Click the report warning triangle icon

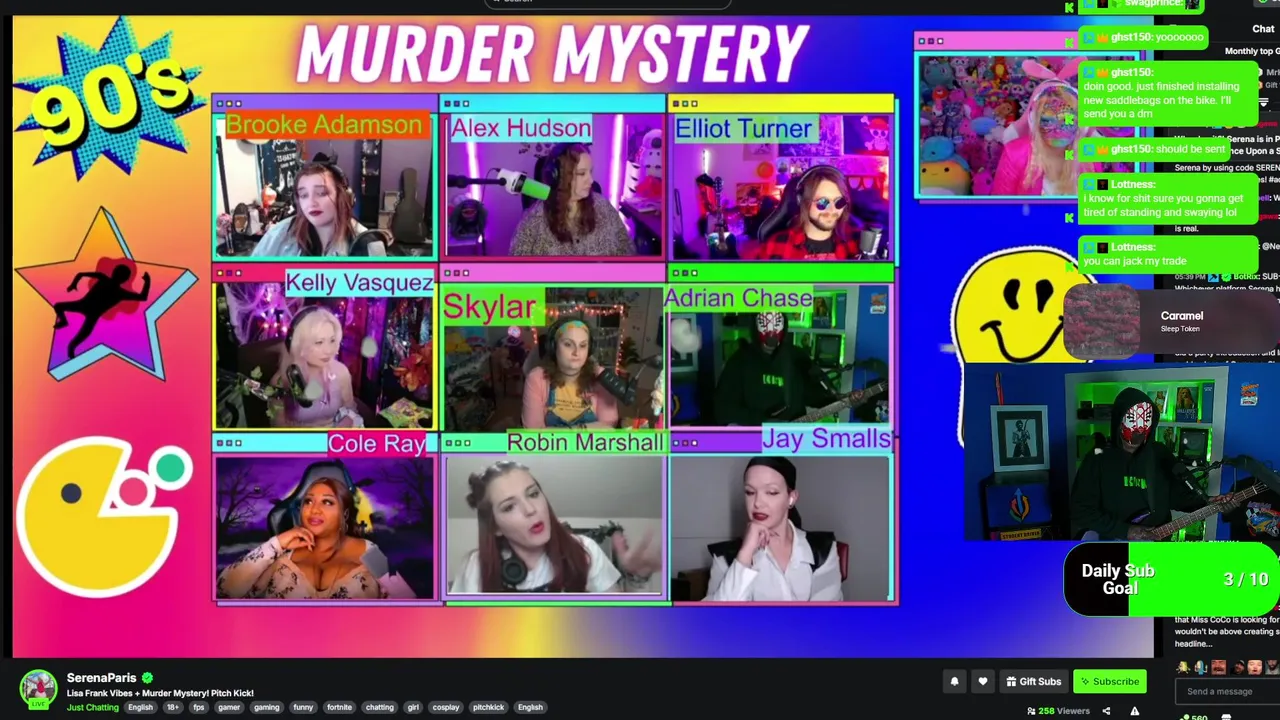(x=1134, y=711)
